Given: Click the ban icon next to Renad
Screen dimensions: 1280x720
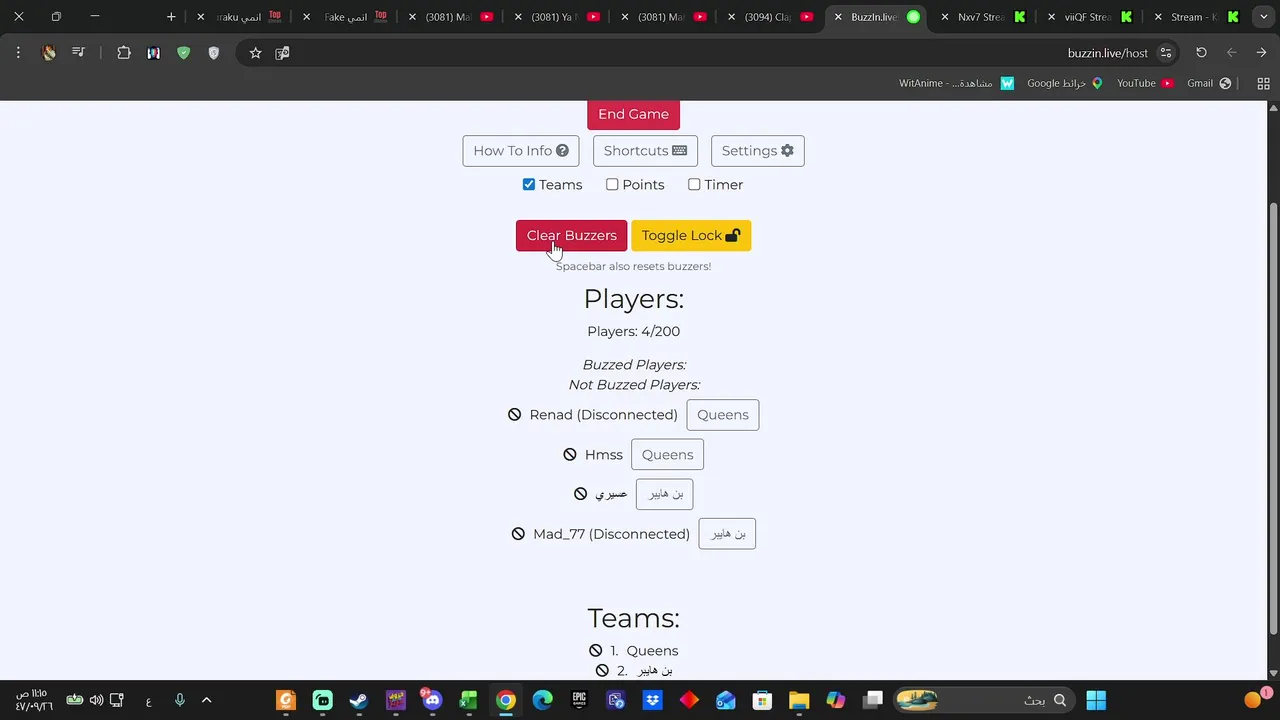Looking at the screenshot, I should pos(514,414).
